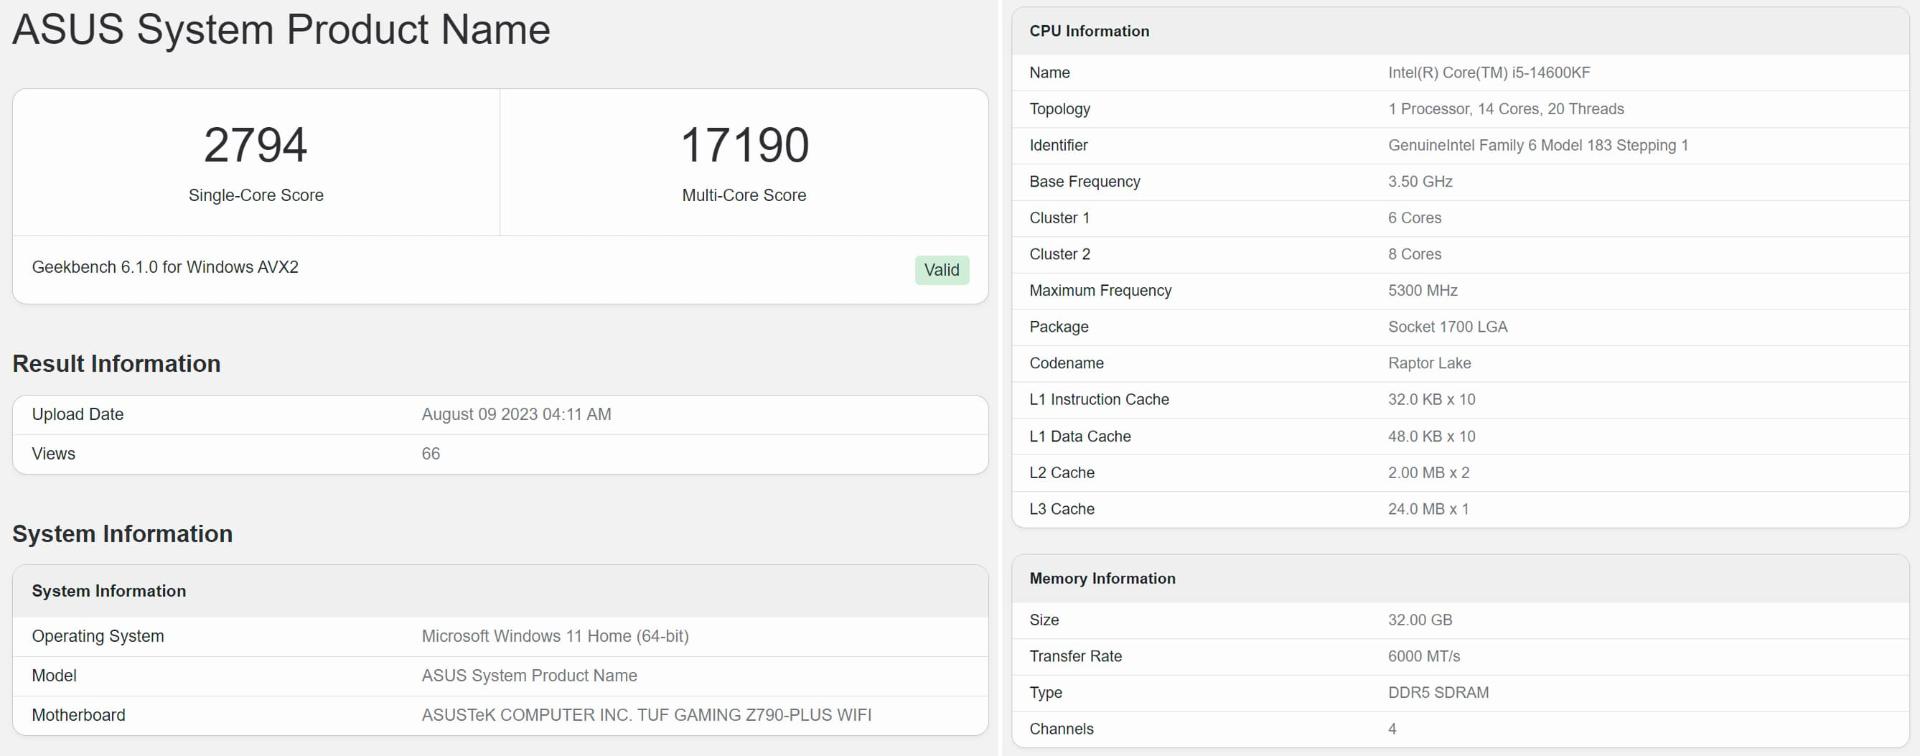Click the 'Result Information' heading
The image size is (1920, 756).
point(116,364)
